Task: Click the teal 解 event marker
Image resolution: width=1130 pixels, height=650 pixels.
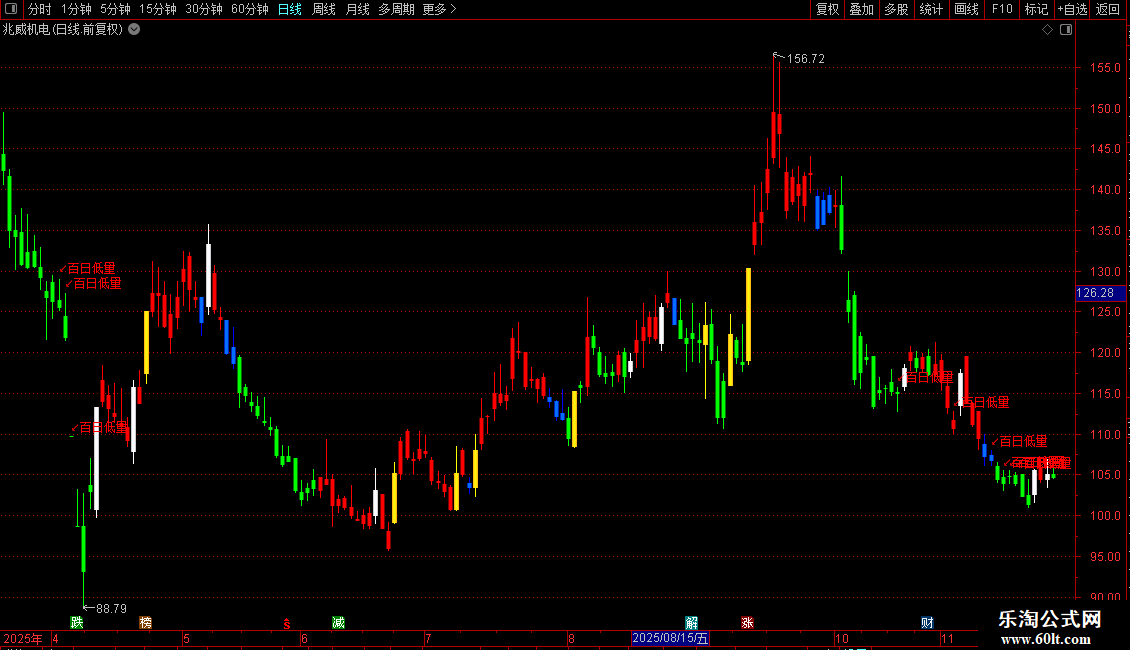Action: click(691, 623)
